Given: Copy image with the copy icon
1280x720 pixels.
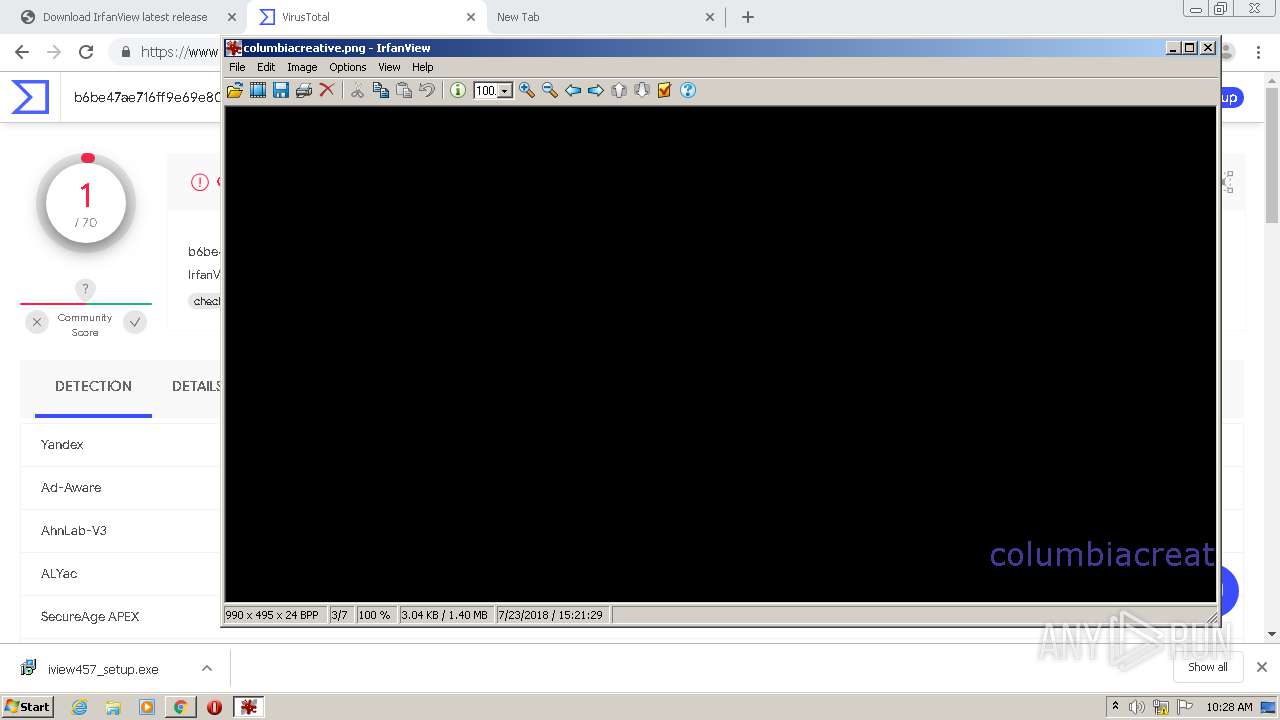Looking at the screenshot, I should [x=381, y=90].
